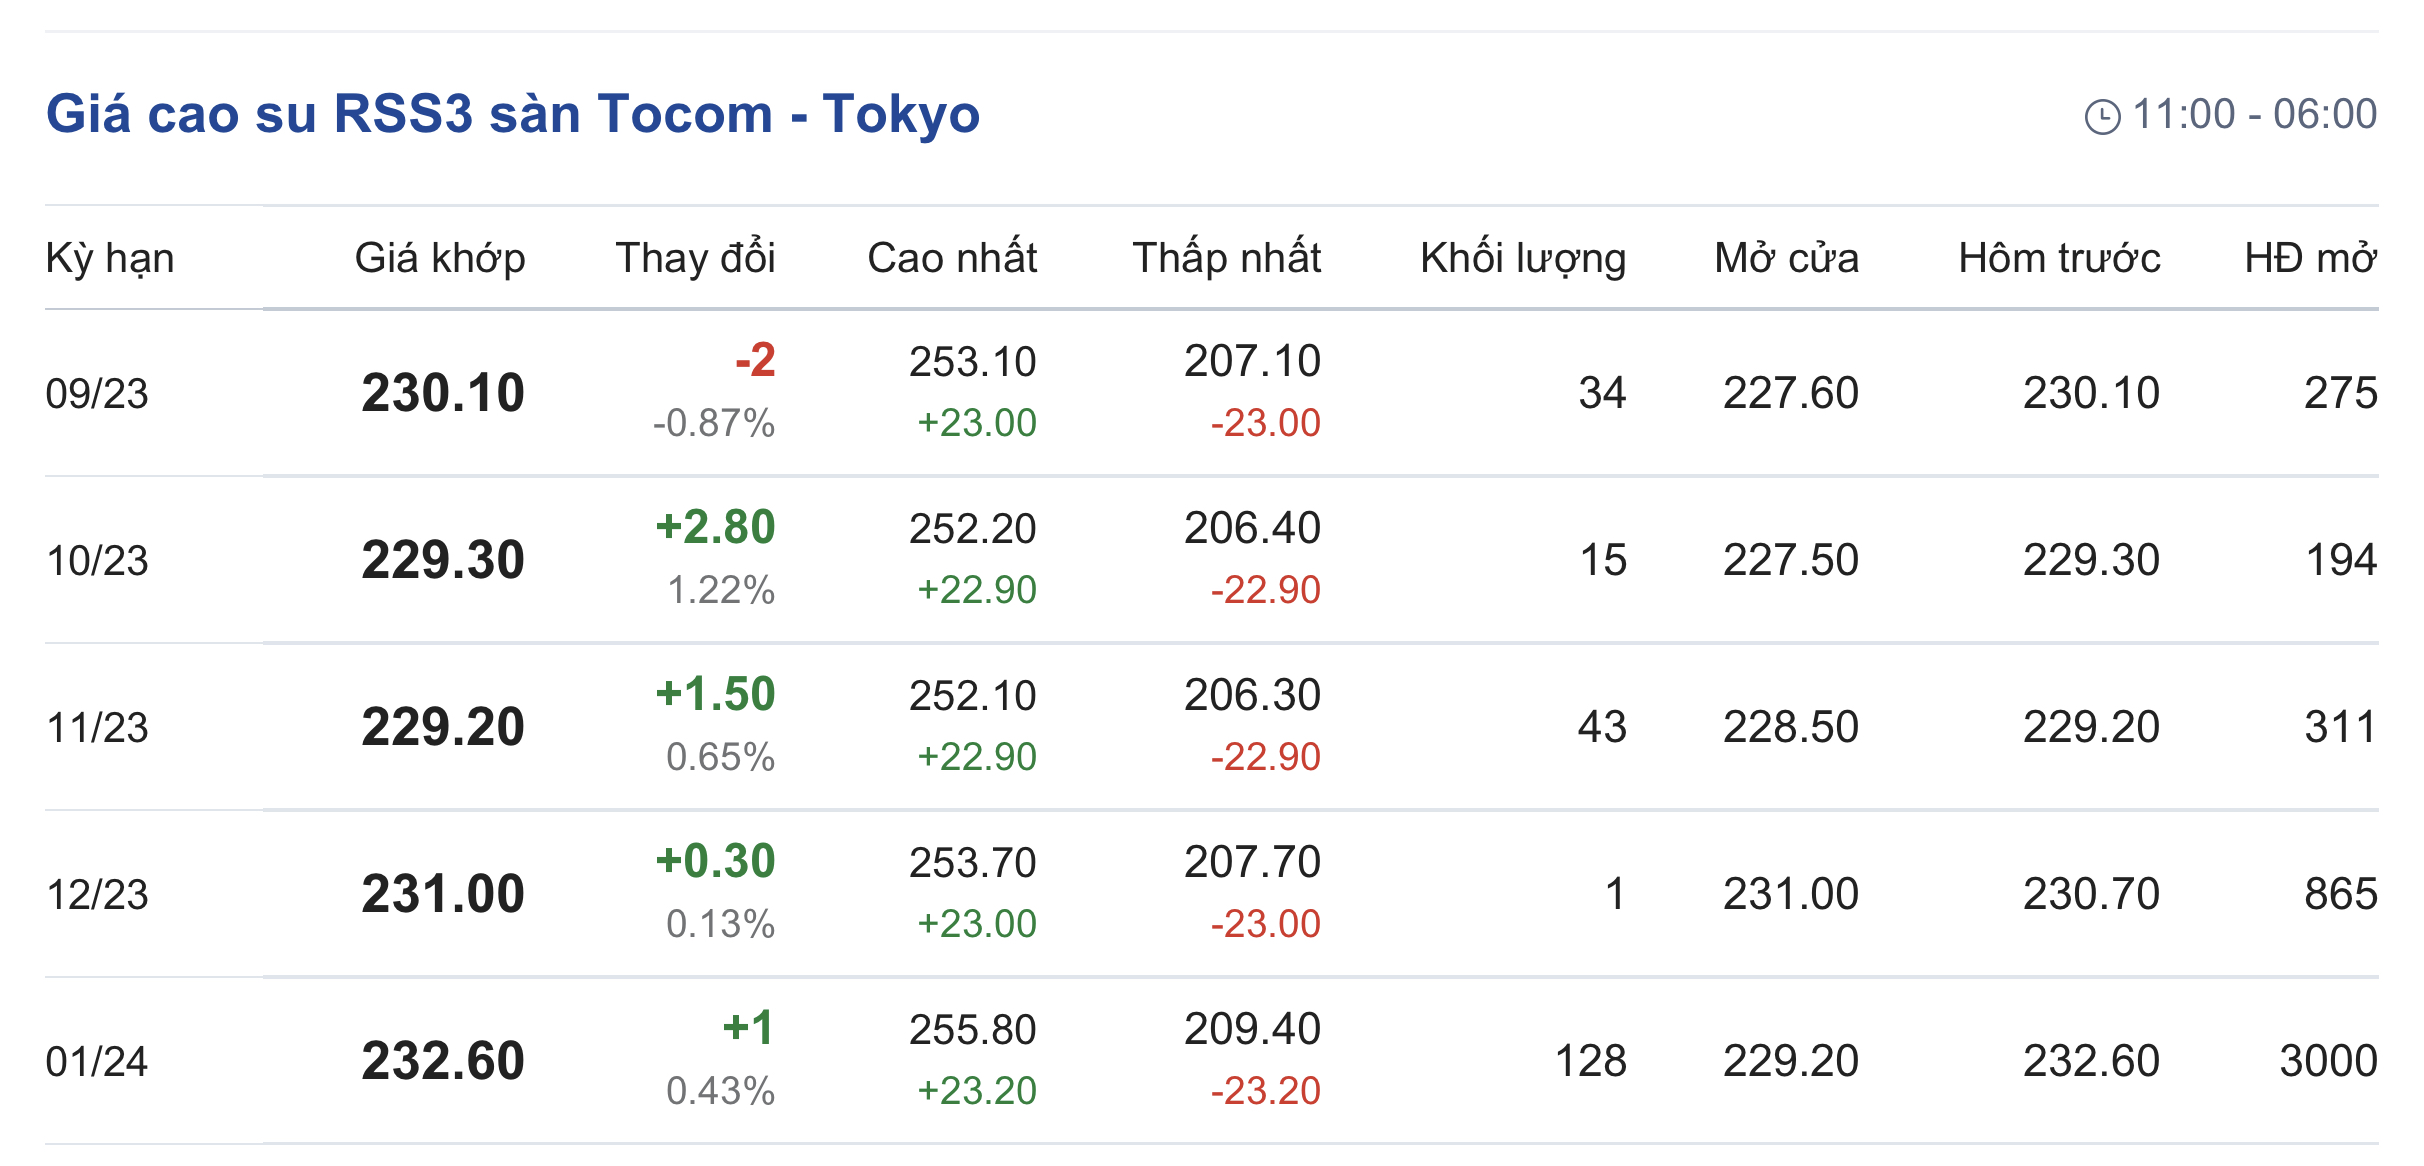Viewport: 2424px width, 1166px height.
Task: Select the 09/23 contract term row
Action: coord(97,393)
